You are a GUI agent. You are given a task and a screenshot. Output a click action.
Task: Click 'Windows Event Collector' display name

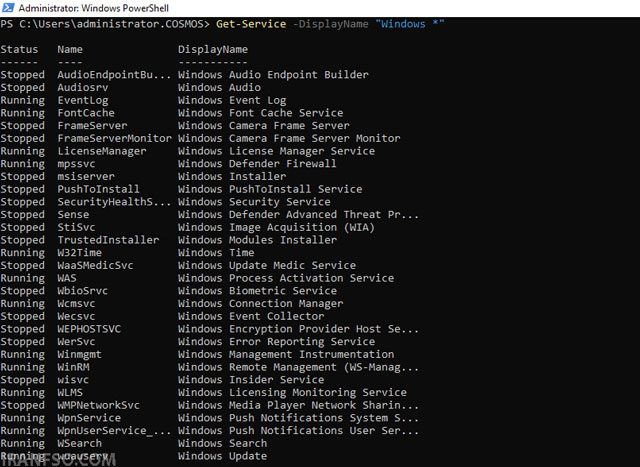tap(251, 316)
